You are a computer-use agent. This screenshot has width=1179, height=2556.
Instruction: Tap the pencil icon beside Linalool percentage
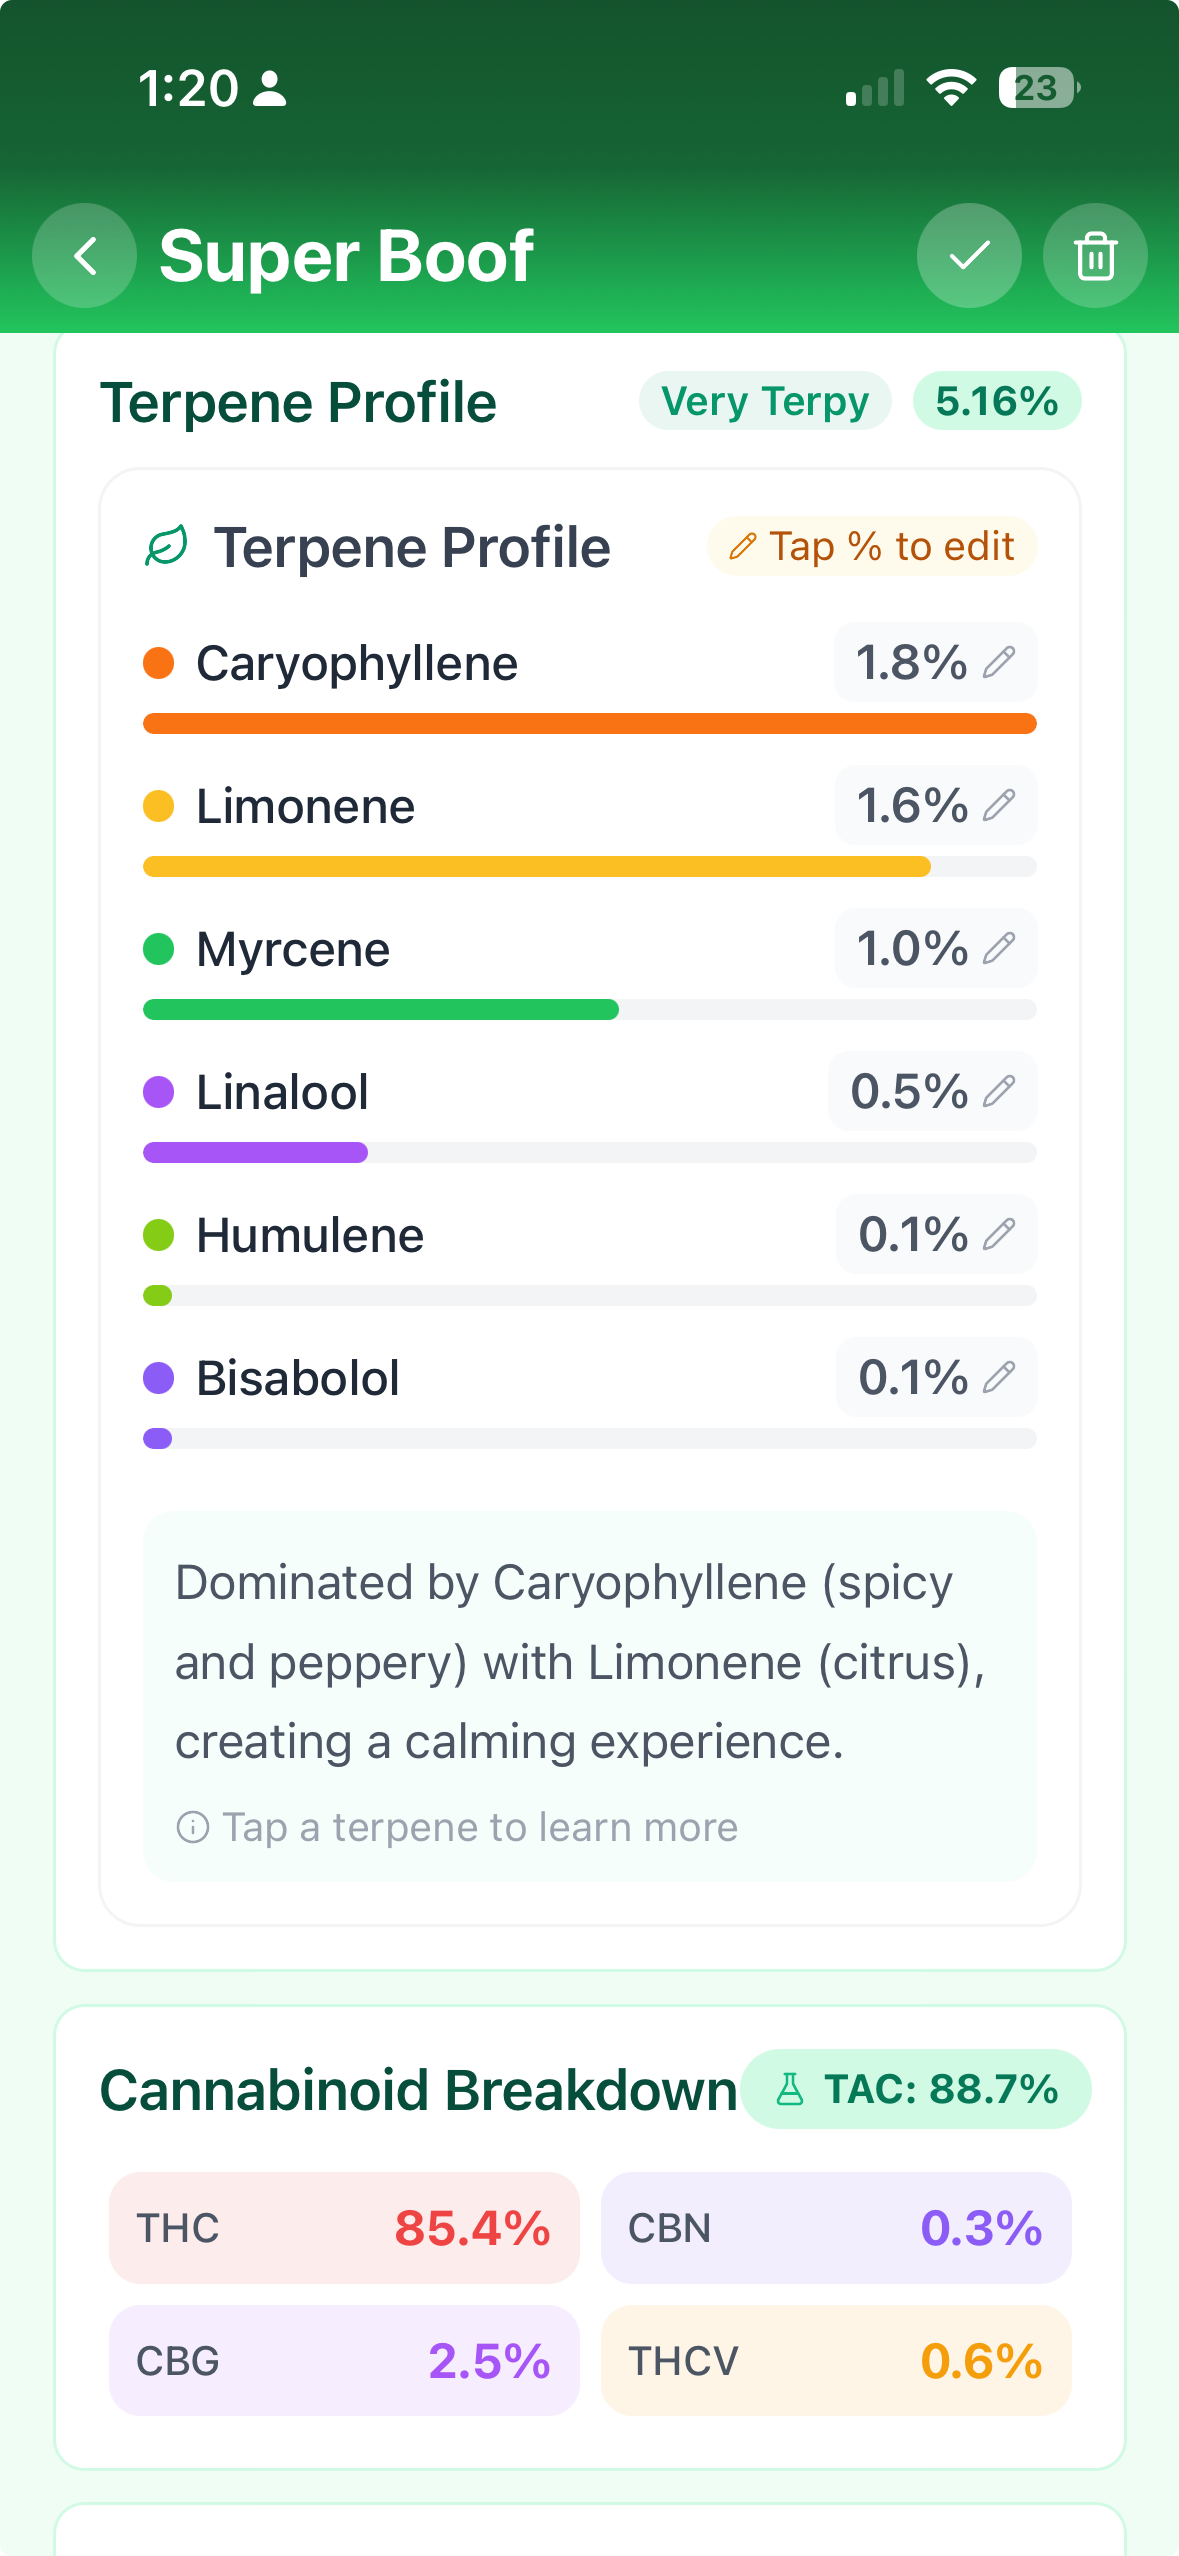click(999, 1091)
